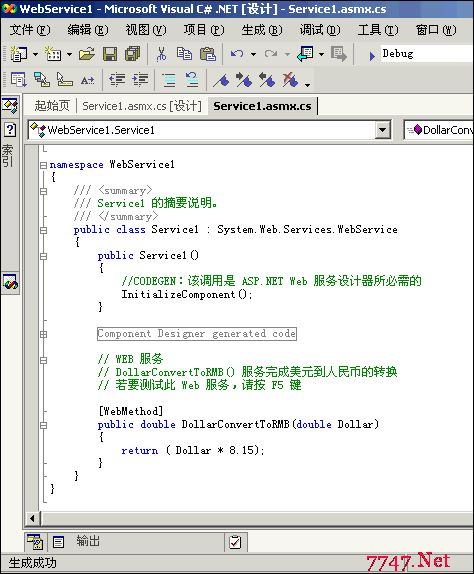Open the Undo history dropdown arrow

click(253, 54)
